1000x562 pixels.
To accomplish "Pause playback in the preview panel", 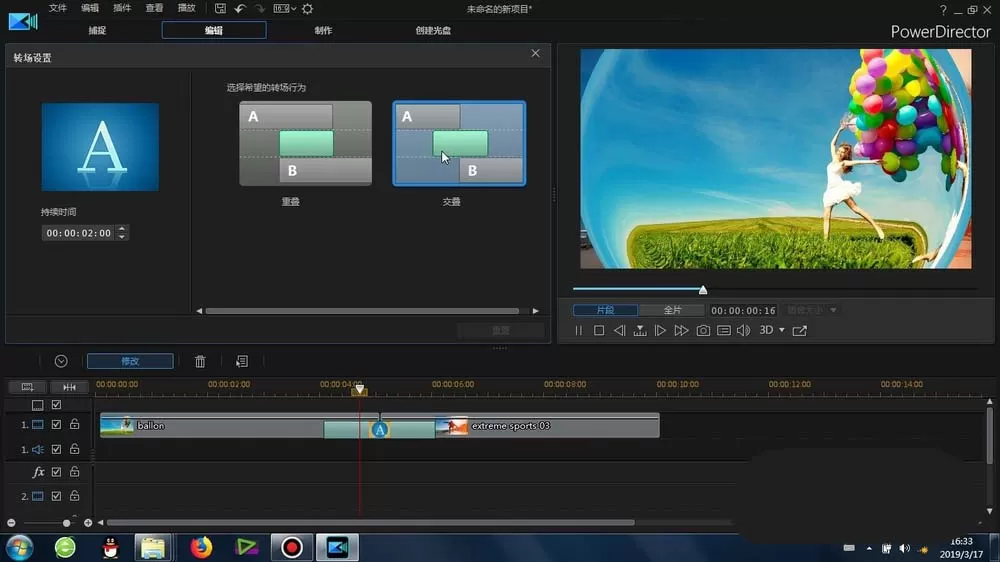I will pos(578,330).
